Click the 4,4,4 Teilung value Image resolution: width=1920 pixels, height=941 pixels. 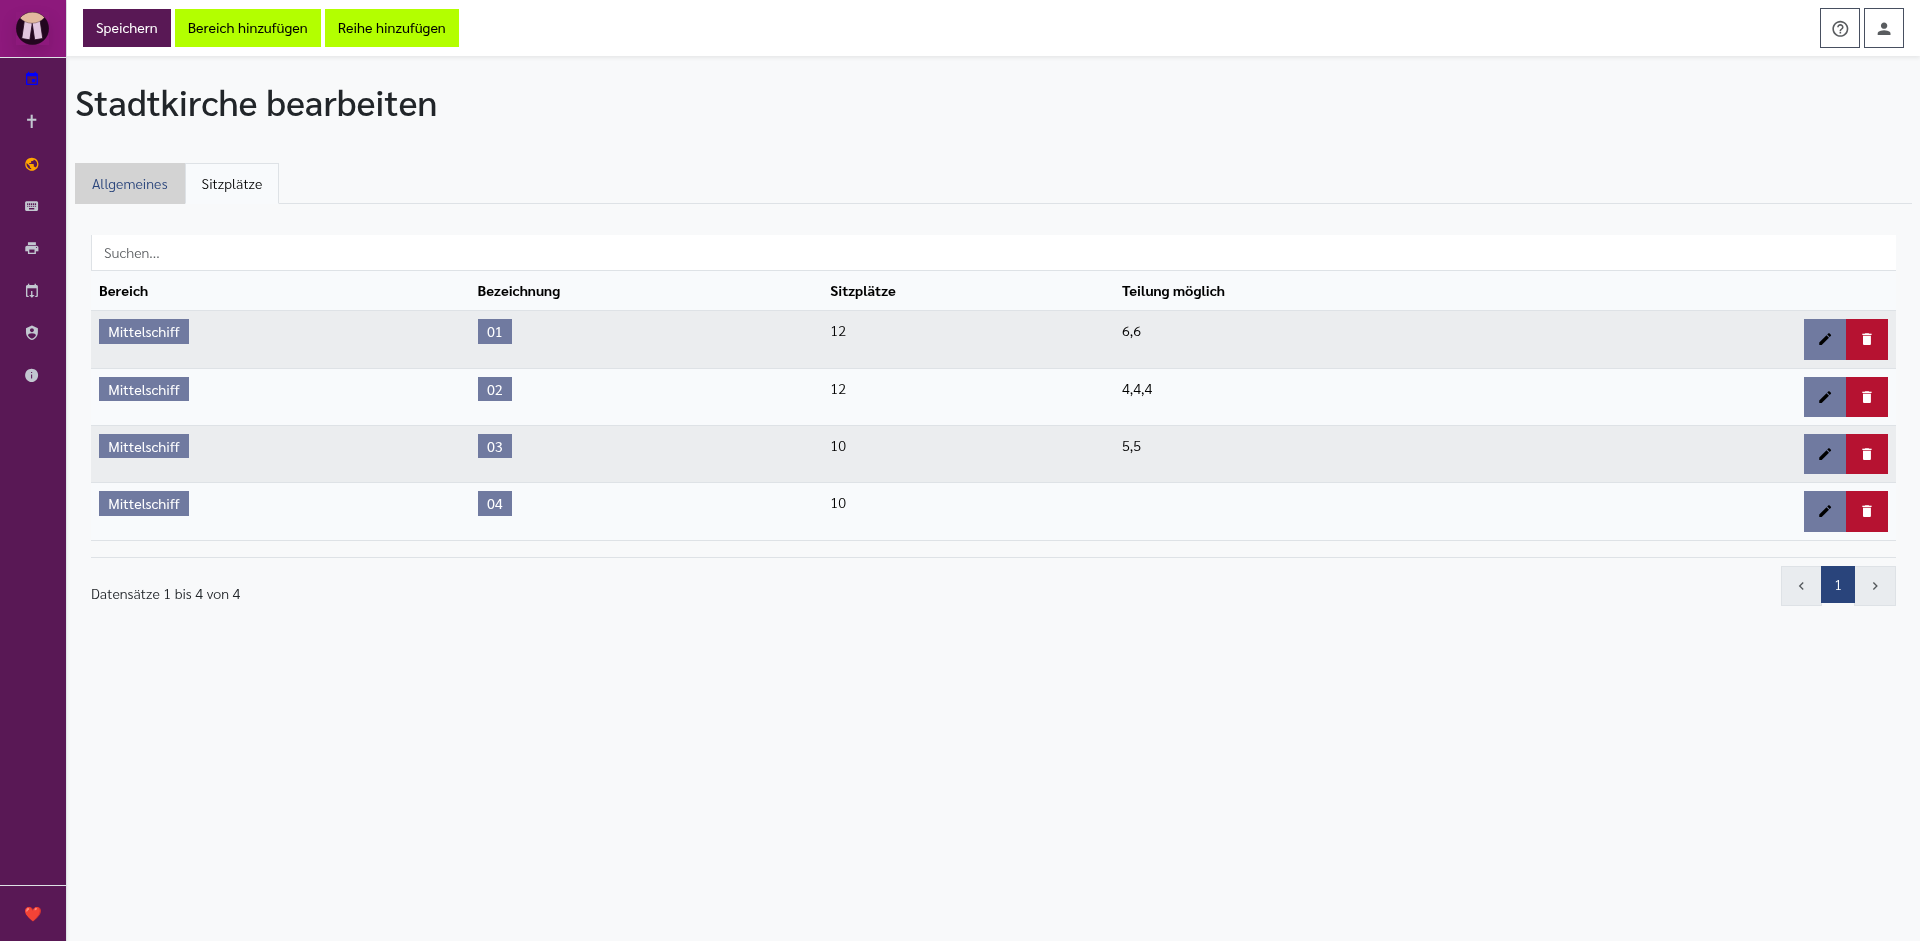(1137, 390)
